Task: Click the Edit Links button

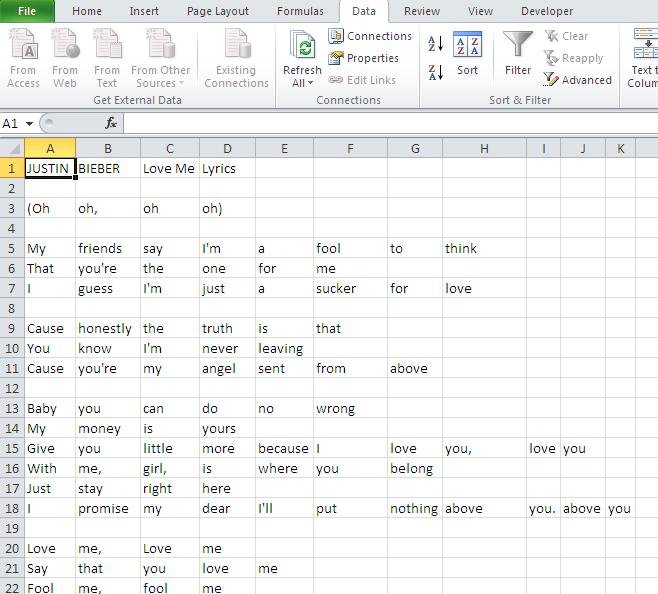Action: [362, 80]
